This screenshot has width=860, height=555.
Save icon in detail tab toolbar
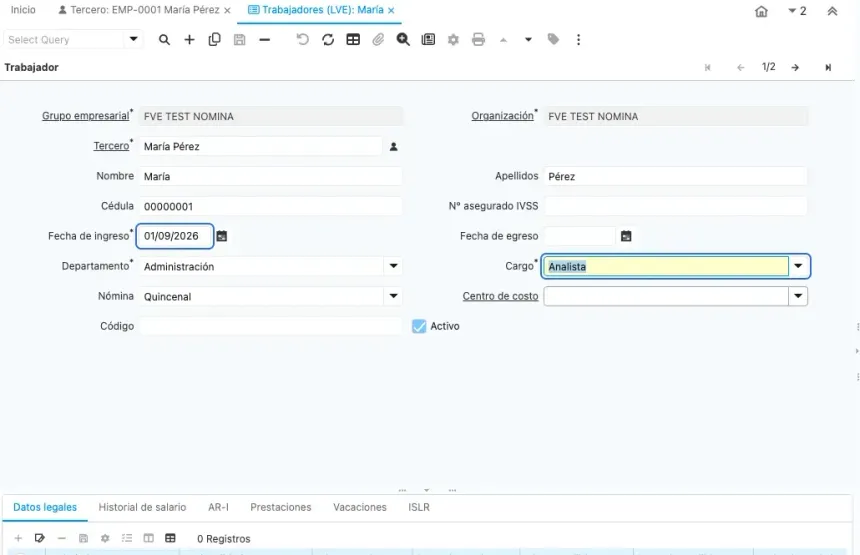click(83, 538)
